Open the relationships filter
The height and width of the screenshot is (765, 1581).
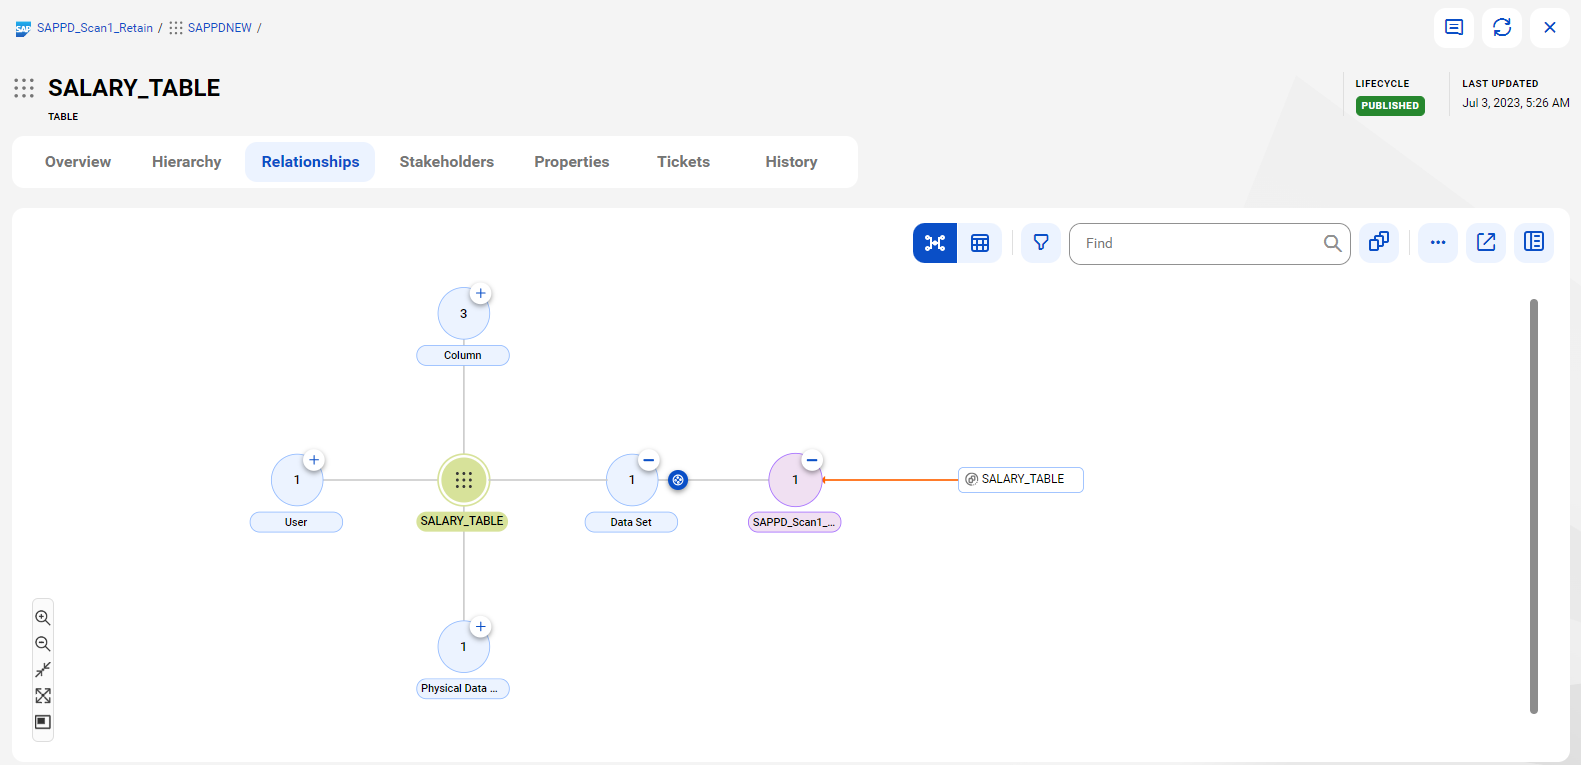(x=1041, y=243)
